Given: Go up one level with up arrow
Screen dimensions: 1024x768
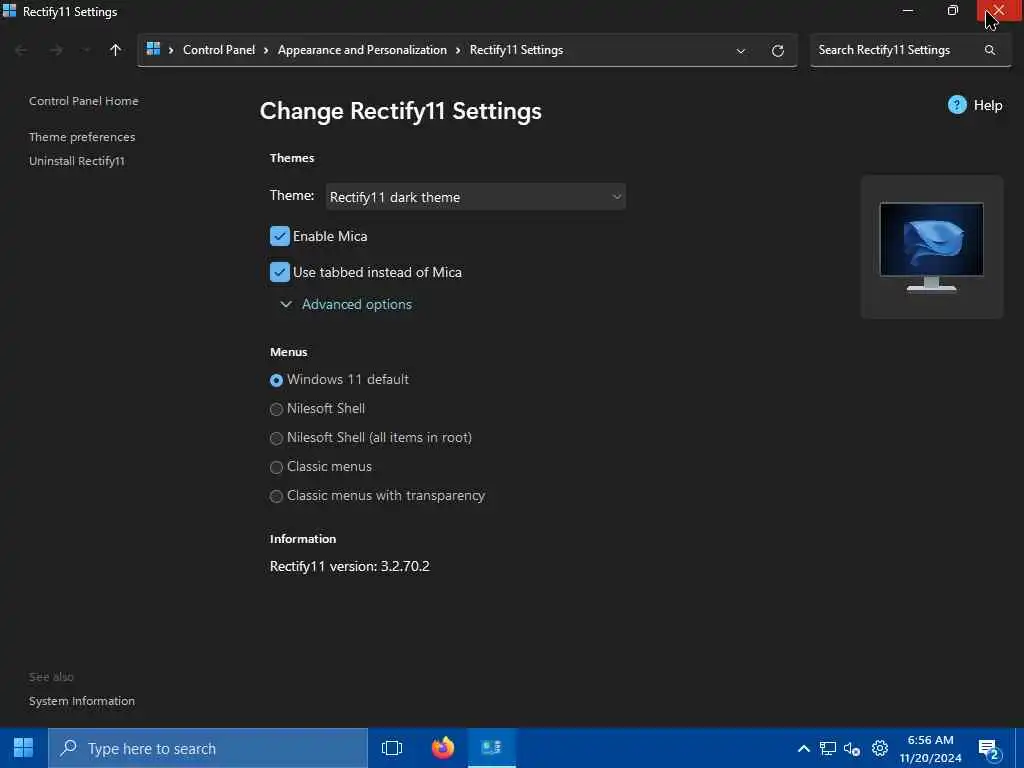Looking at the screenshot, I should pyautogui.click(x=116, y=50).
